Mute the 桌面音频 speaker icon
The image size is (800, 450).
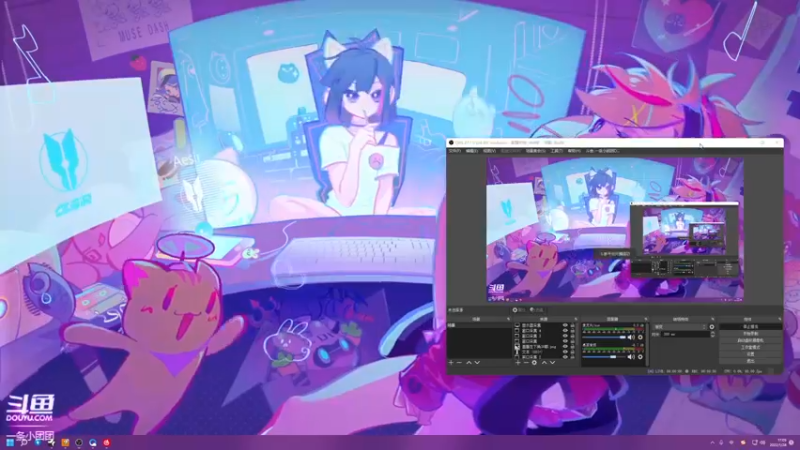[x=631, y=357]
